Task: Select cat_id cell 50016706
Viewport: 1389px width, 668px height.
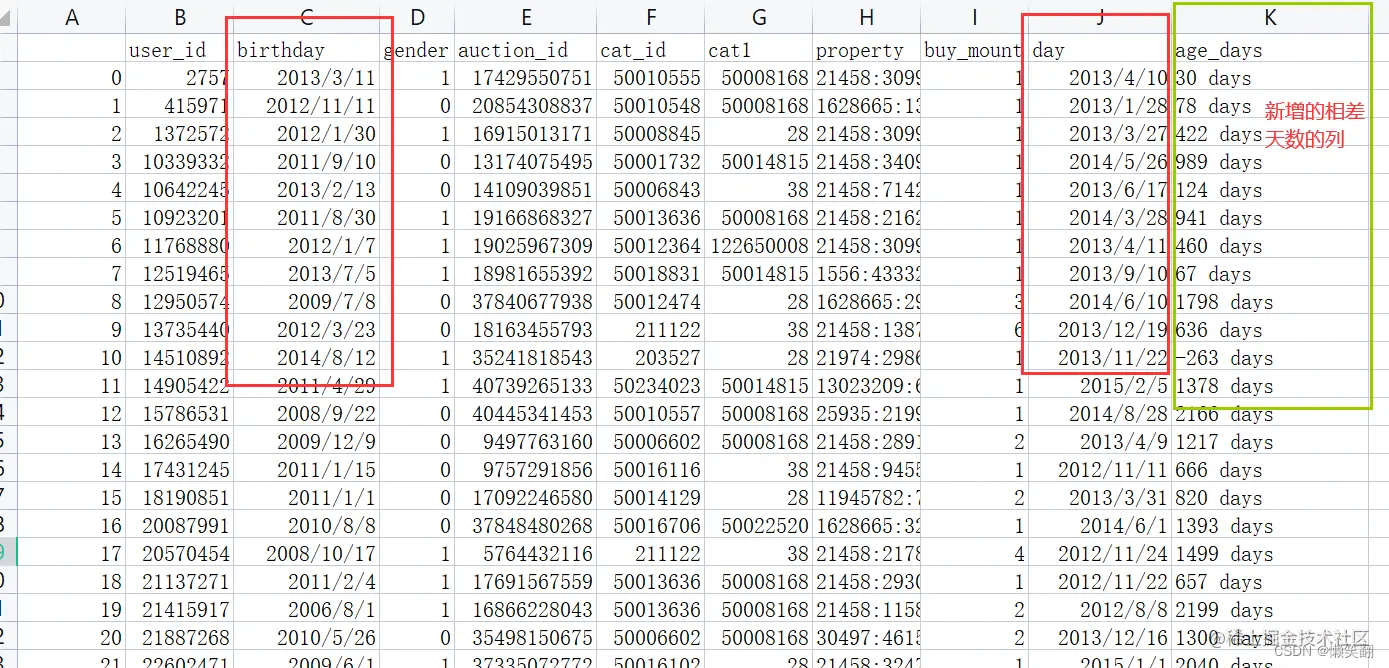Action: (x=650, y=526)
